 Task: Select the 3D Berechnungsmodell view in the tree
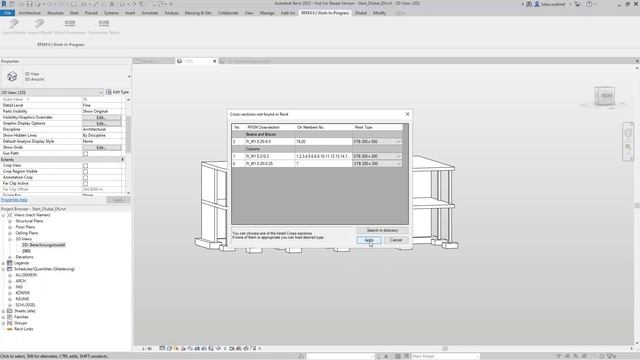click(44, 245)
